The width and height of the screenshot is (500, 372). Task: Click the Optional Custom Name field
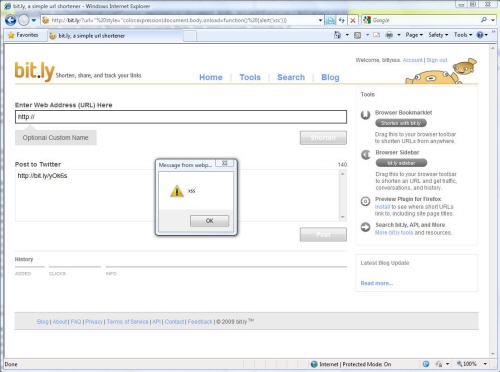pos(56,138)
